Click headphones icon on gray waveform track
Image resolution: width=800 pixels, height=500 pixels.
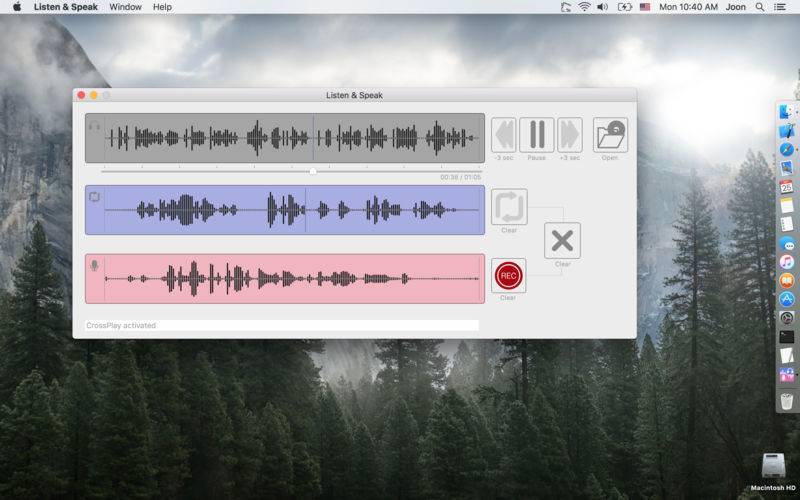click(94, 126)
